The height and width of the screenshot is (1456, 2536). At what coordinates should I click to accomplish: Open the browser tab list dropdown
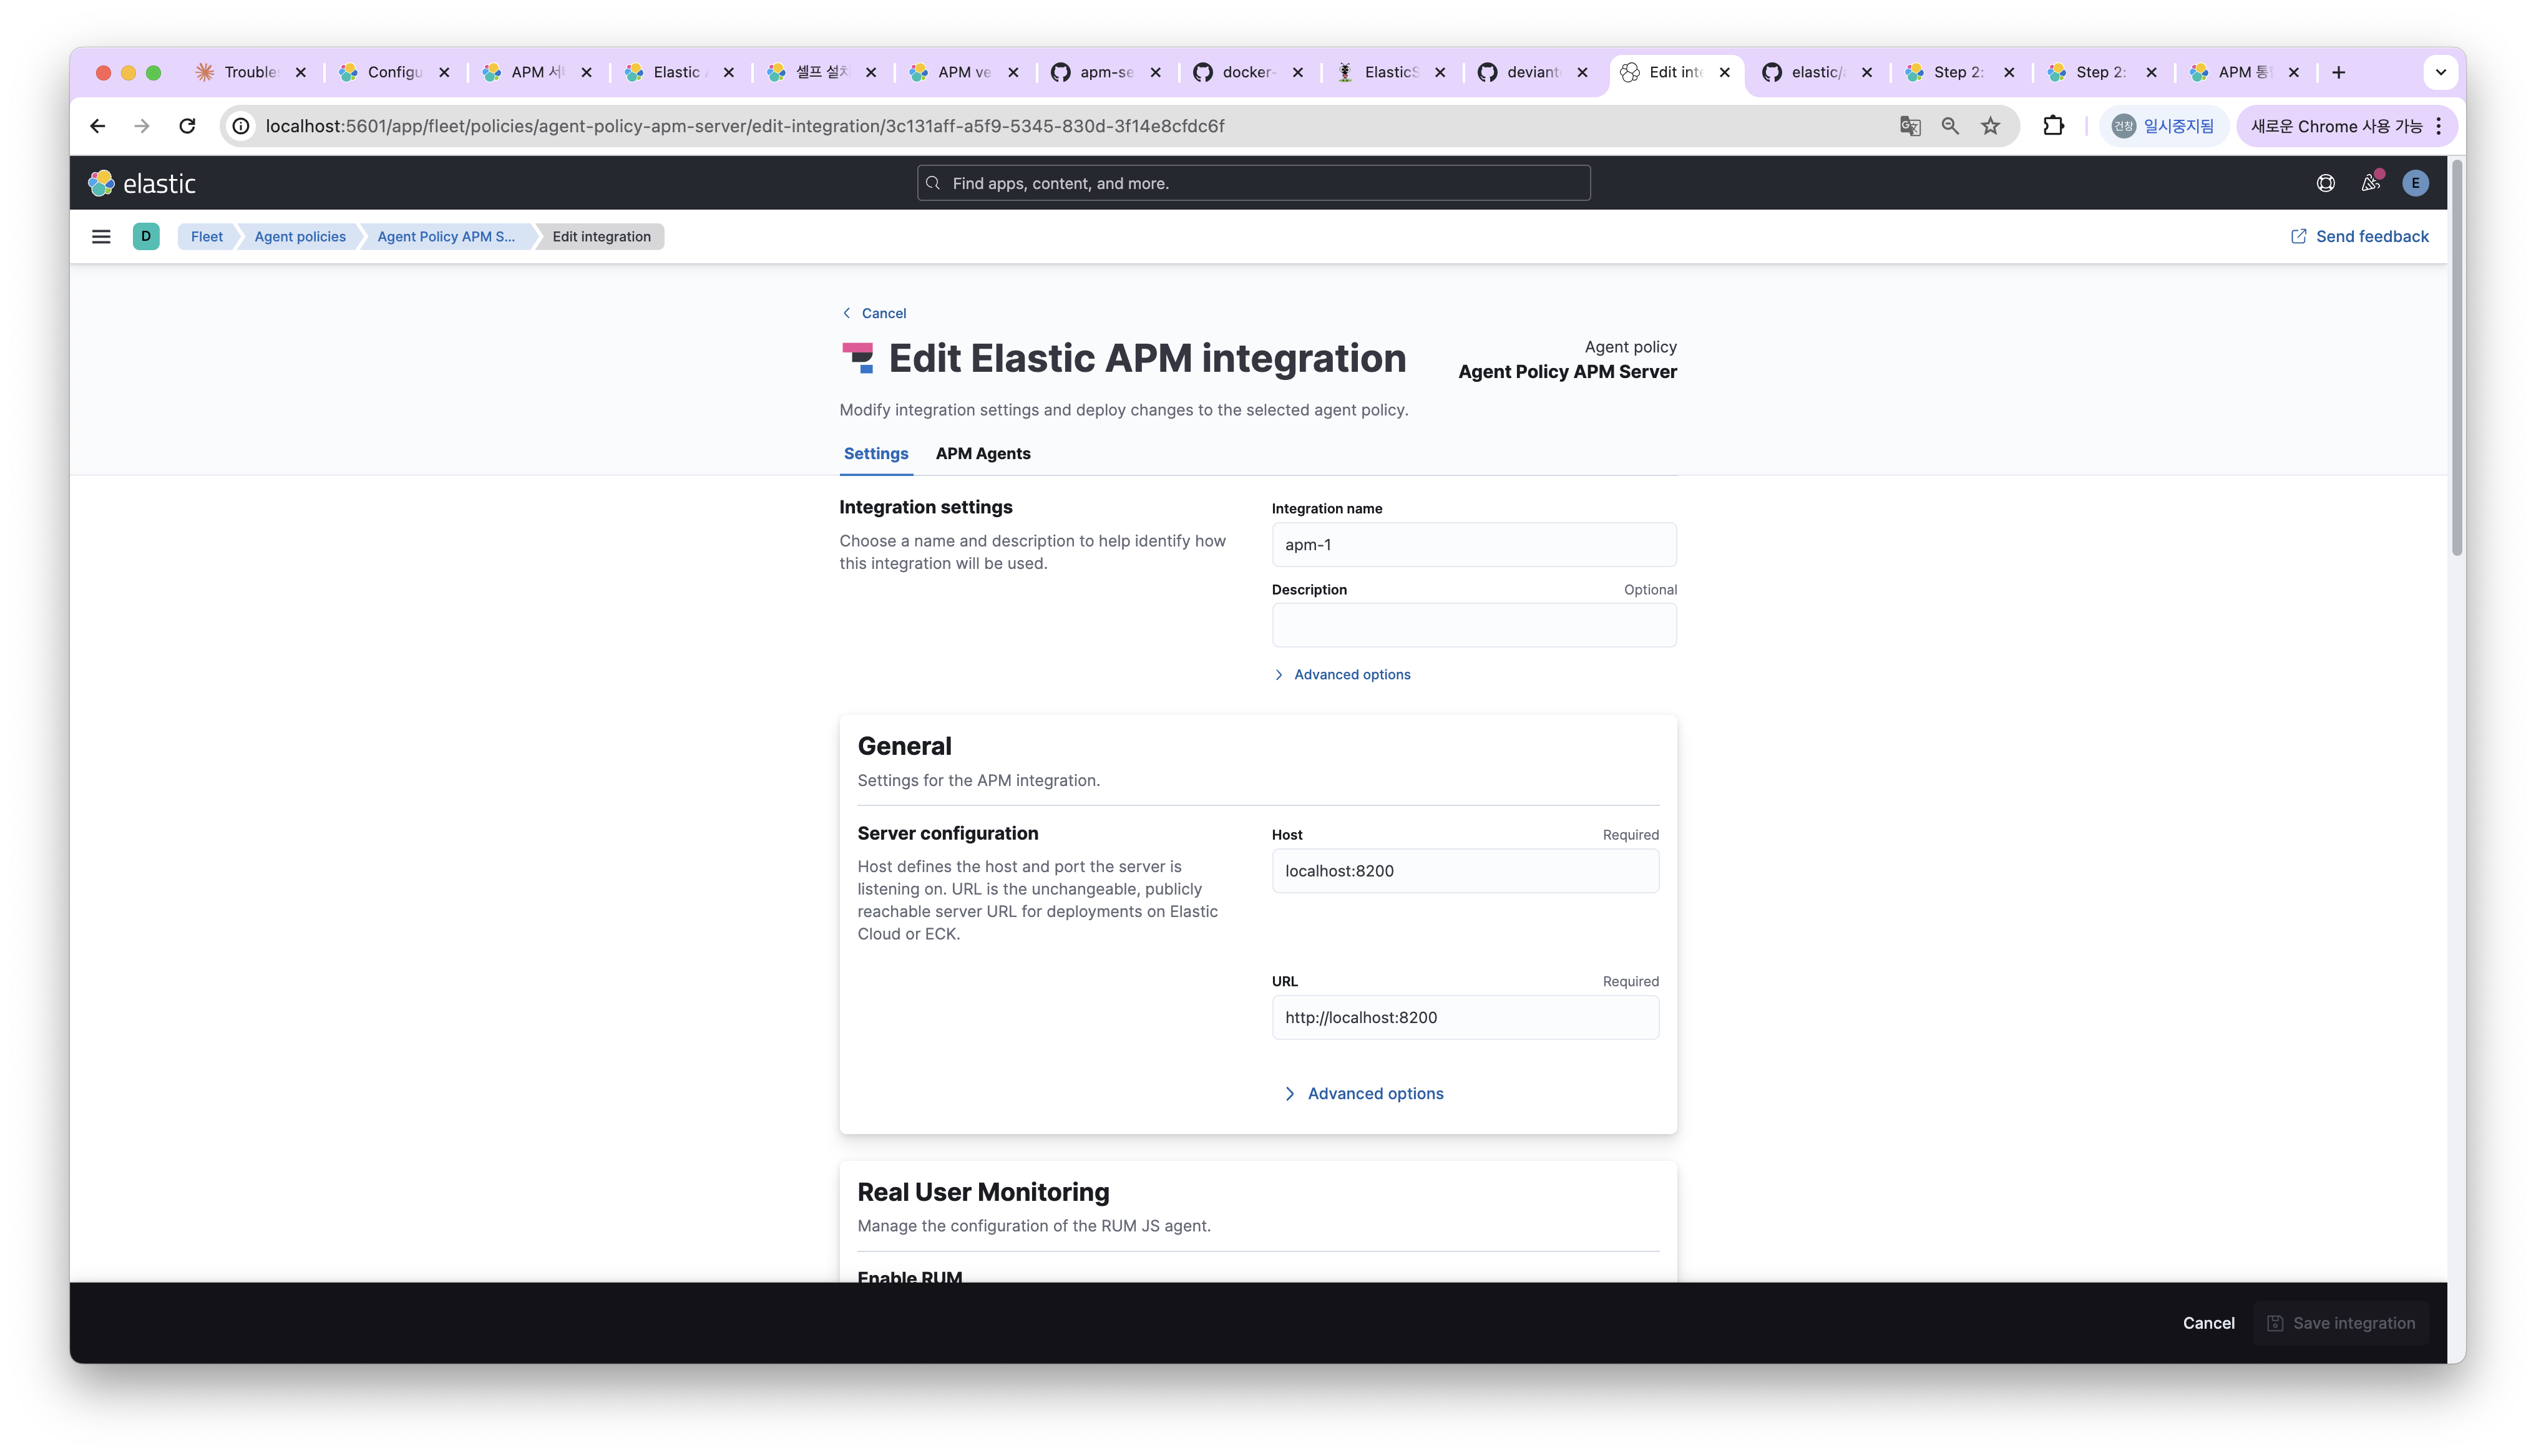click(2440, 72)
